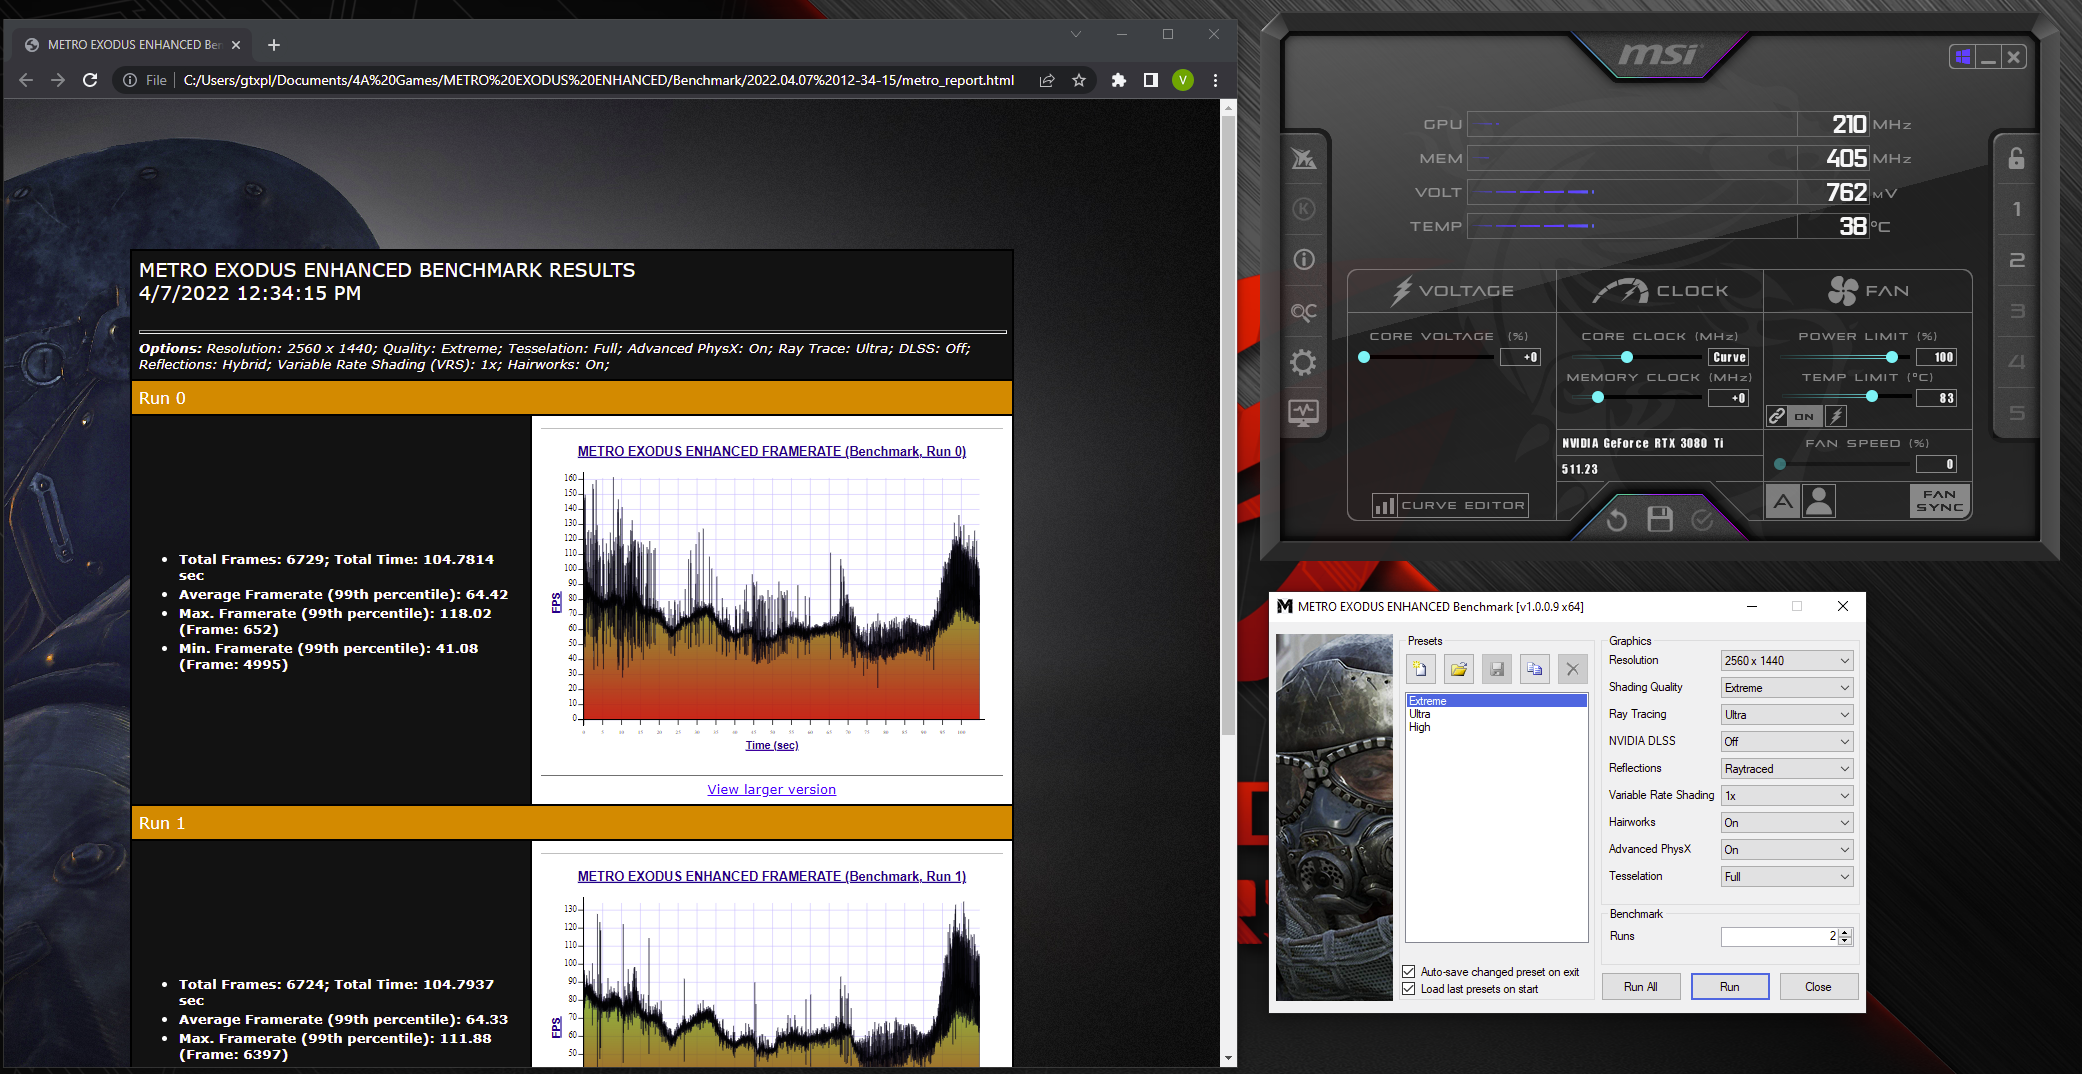Open the Chrome three-dot menu

1215,80
